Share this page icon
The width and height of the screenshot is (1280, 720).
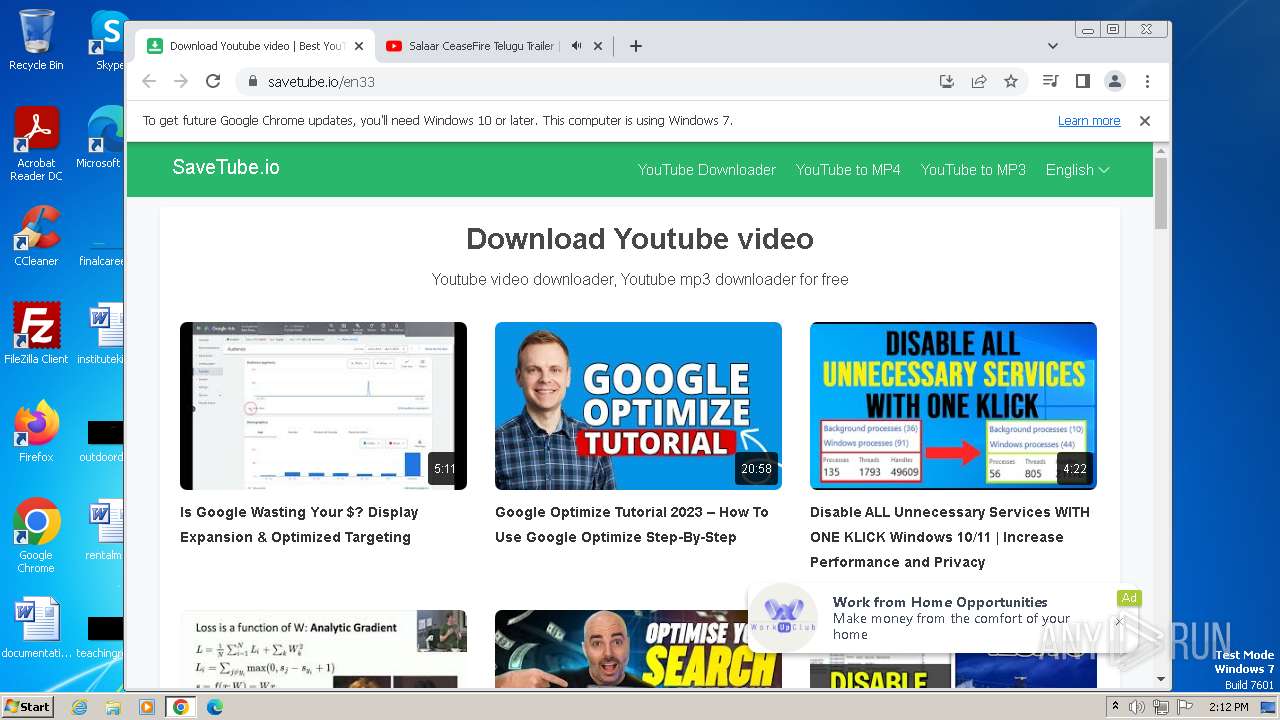(x=979, y=82)
